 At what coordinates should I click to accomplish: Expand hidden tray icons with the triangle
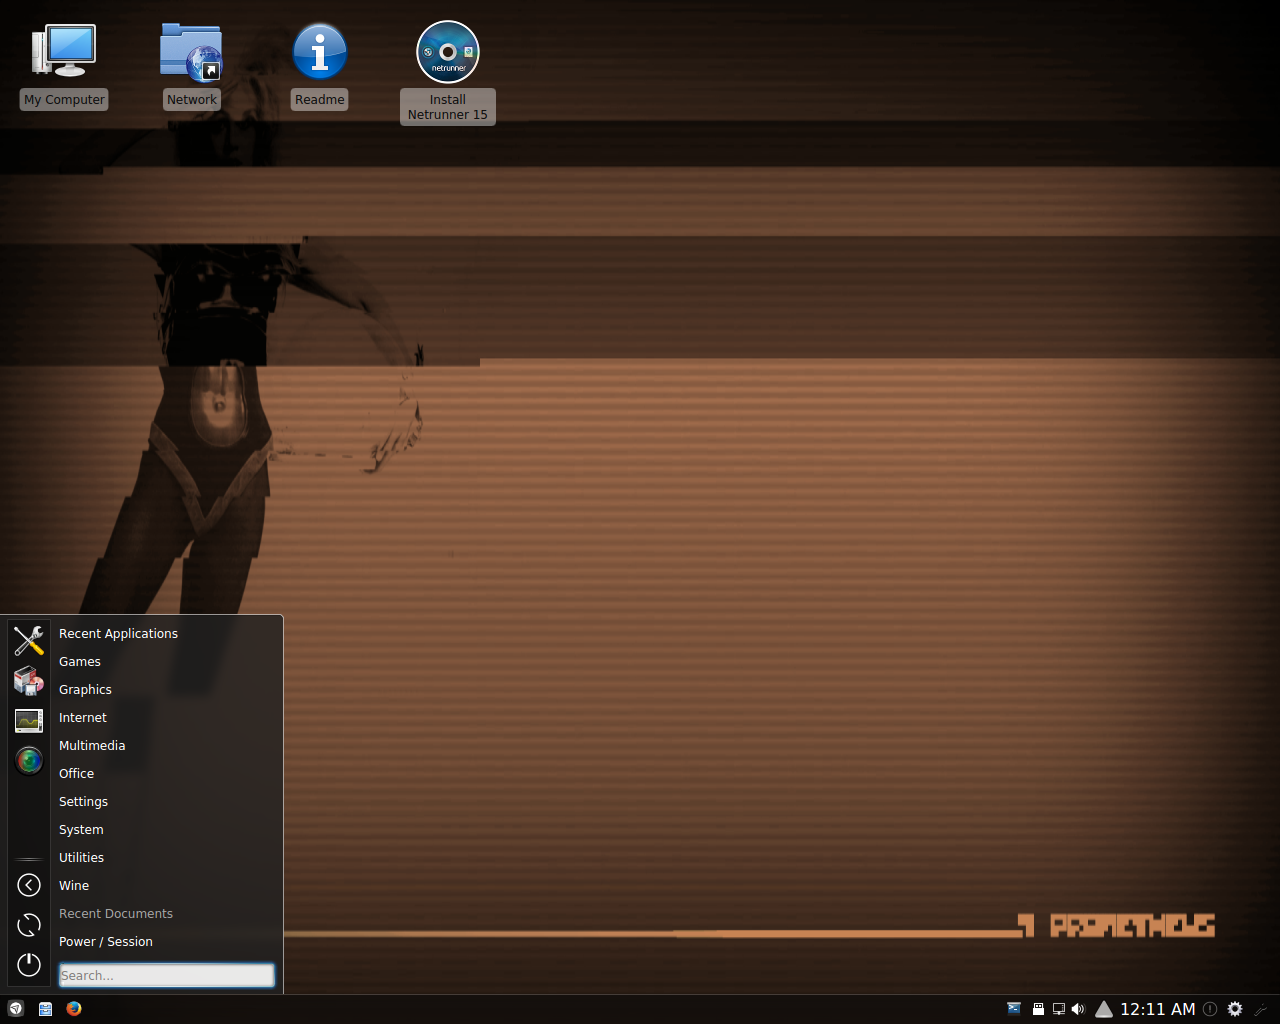click(1104, 1009)
